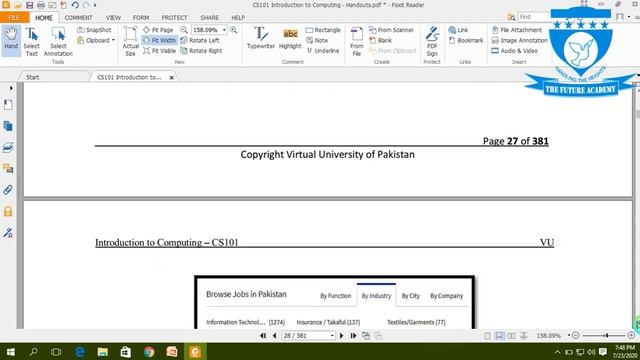Switch to the HOME ribbon tab
Viewport: 640px width, 360px height.
click(44, 18)
